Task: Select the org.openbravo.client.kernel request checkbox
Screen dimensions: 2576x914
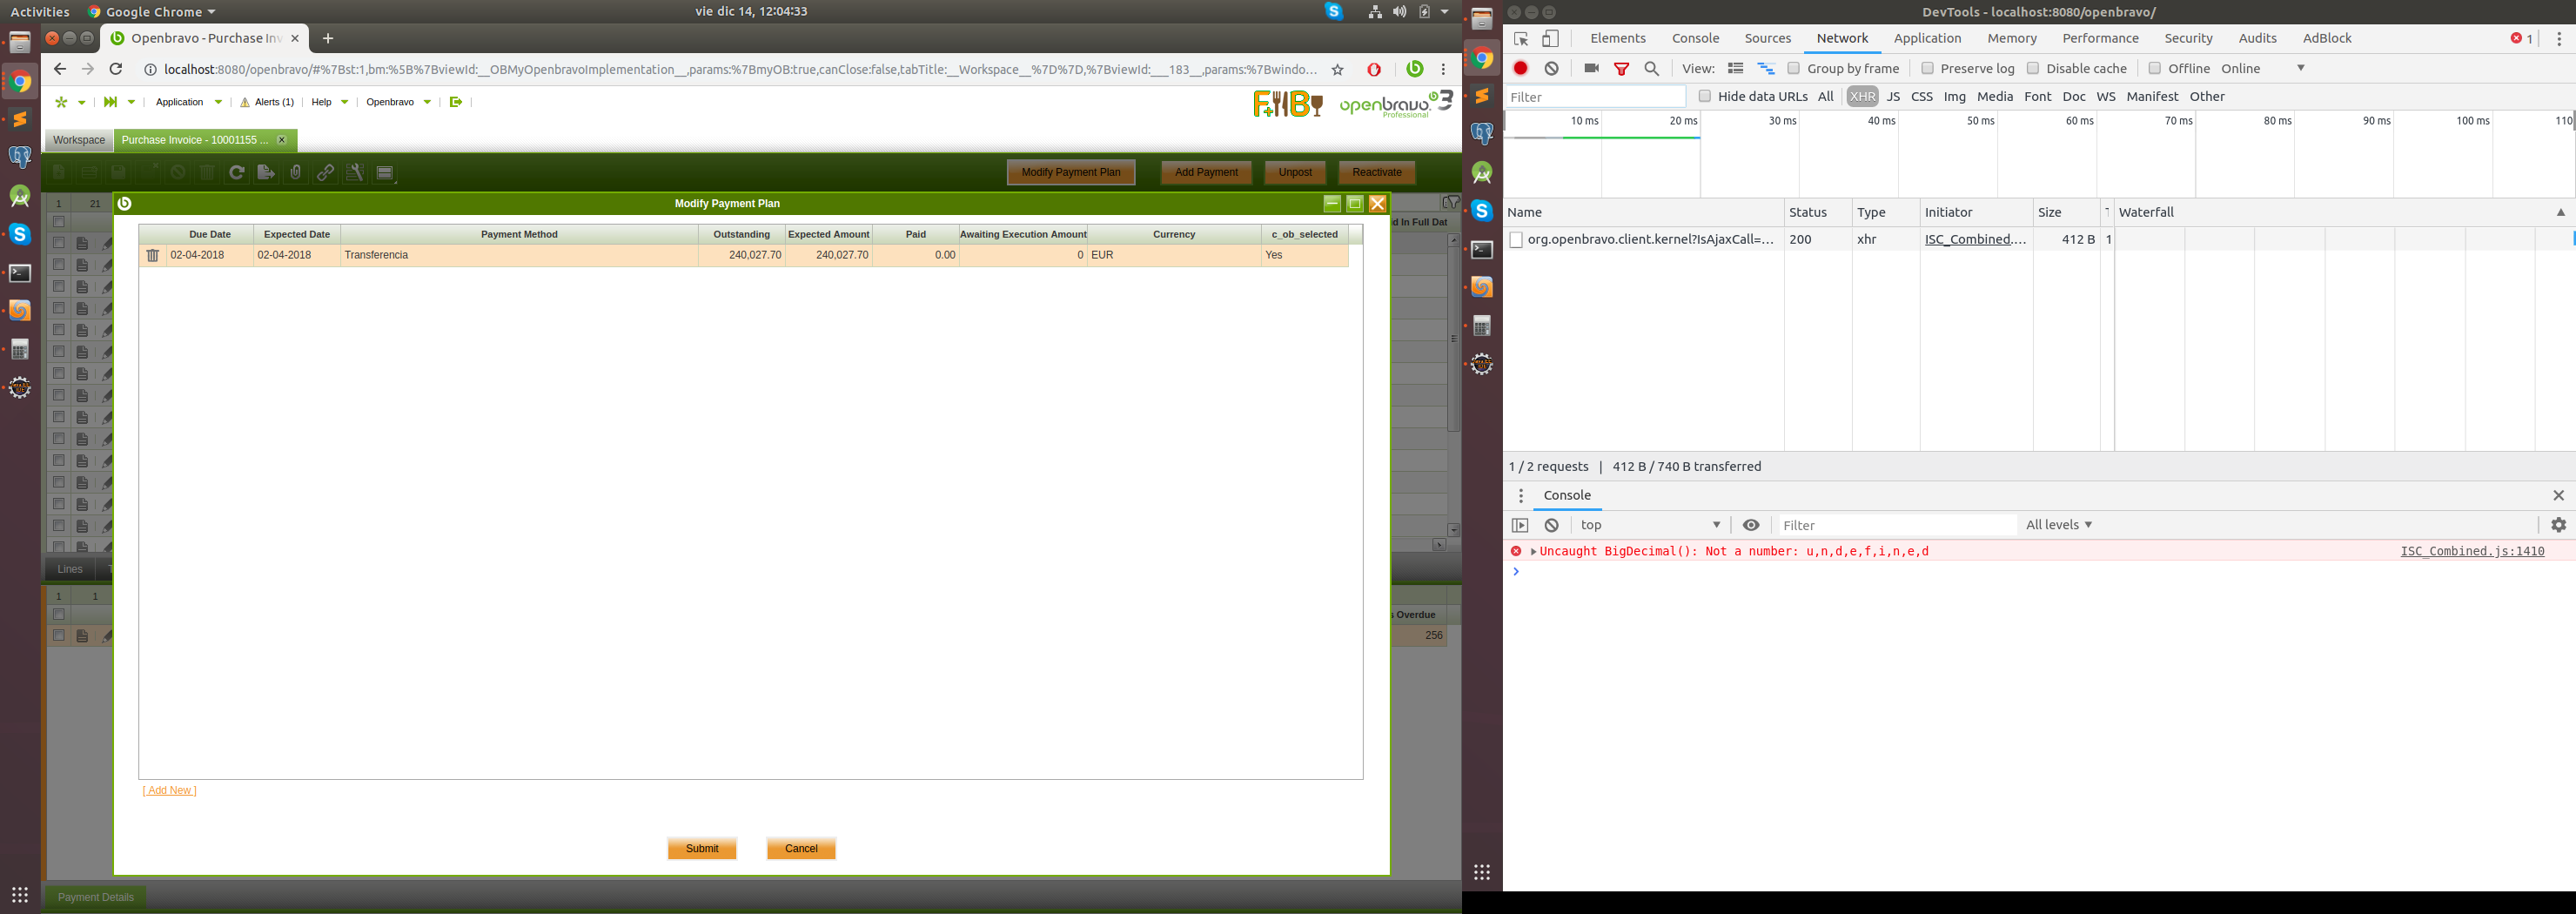Action: coord(1516,240)
